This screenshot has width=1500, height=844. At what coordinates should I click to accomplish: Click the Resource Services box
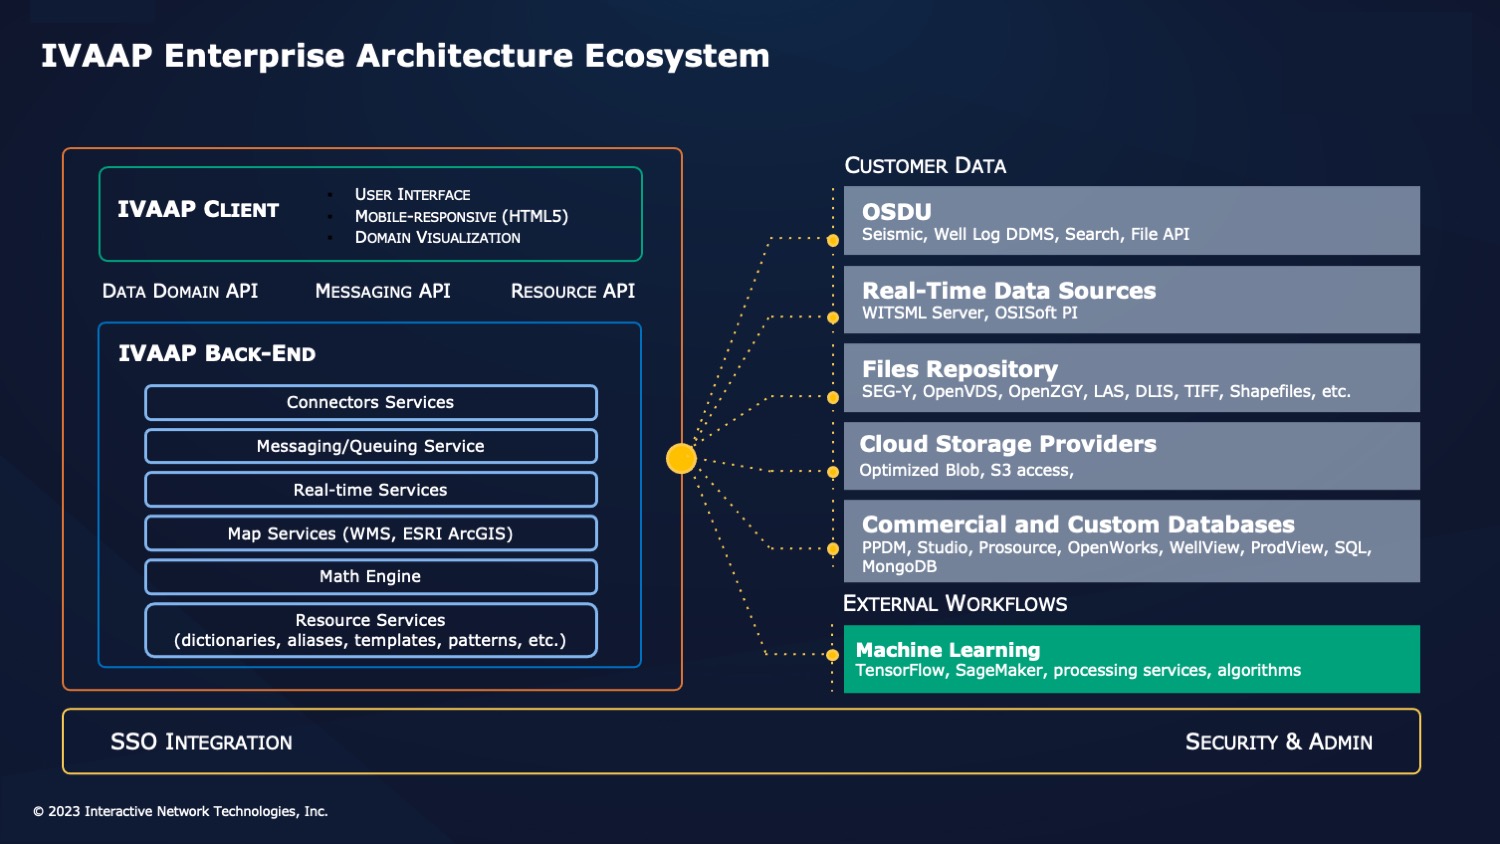click(371, 630)
